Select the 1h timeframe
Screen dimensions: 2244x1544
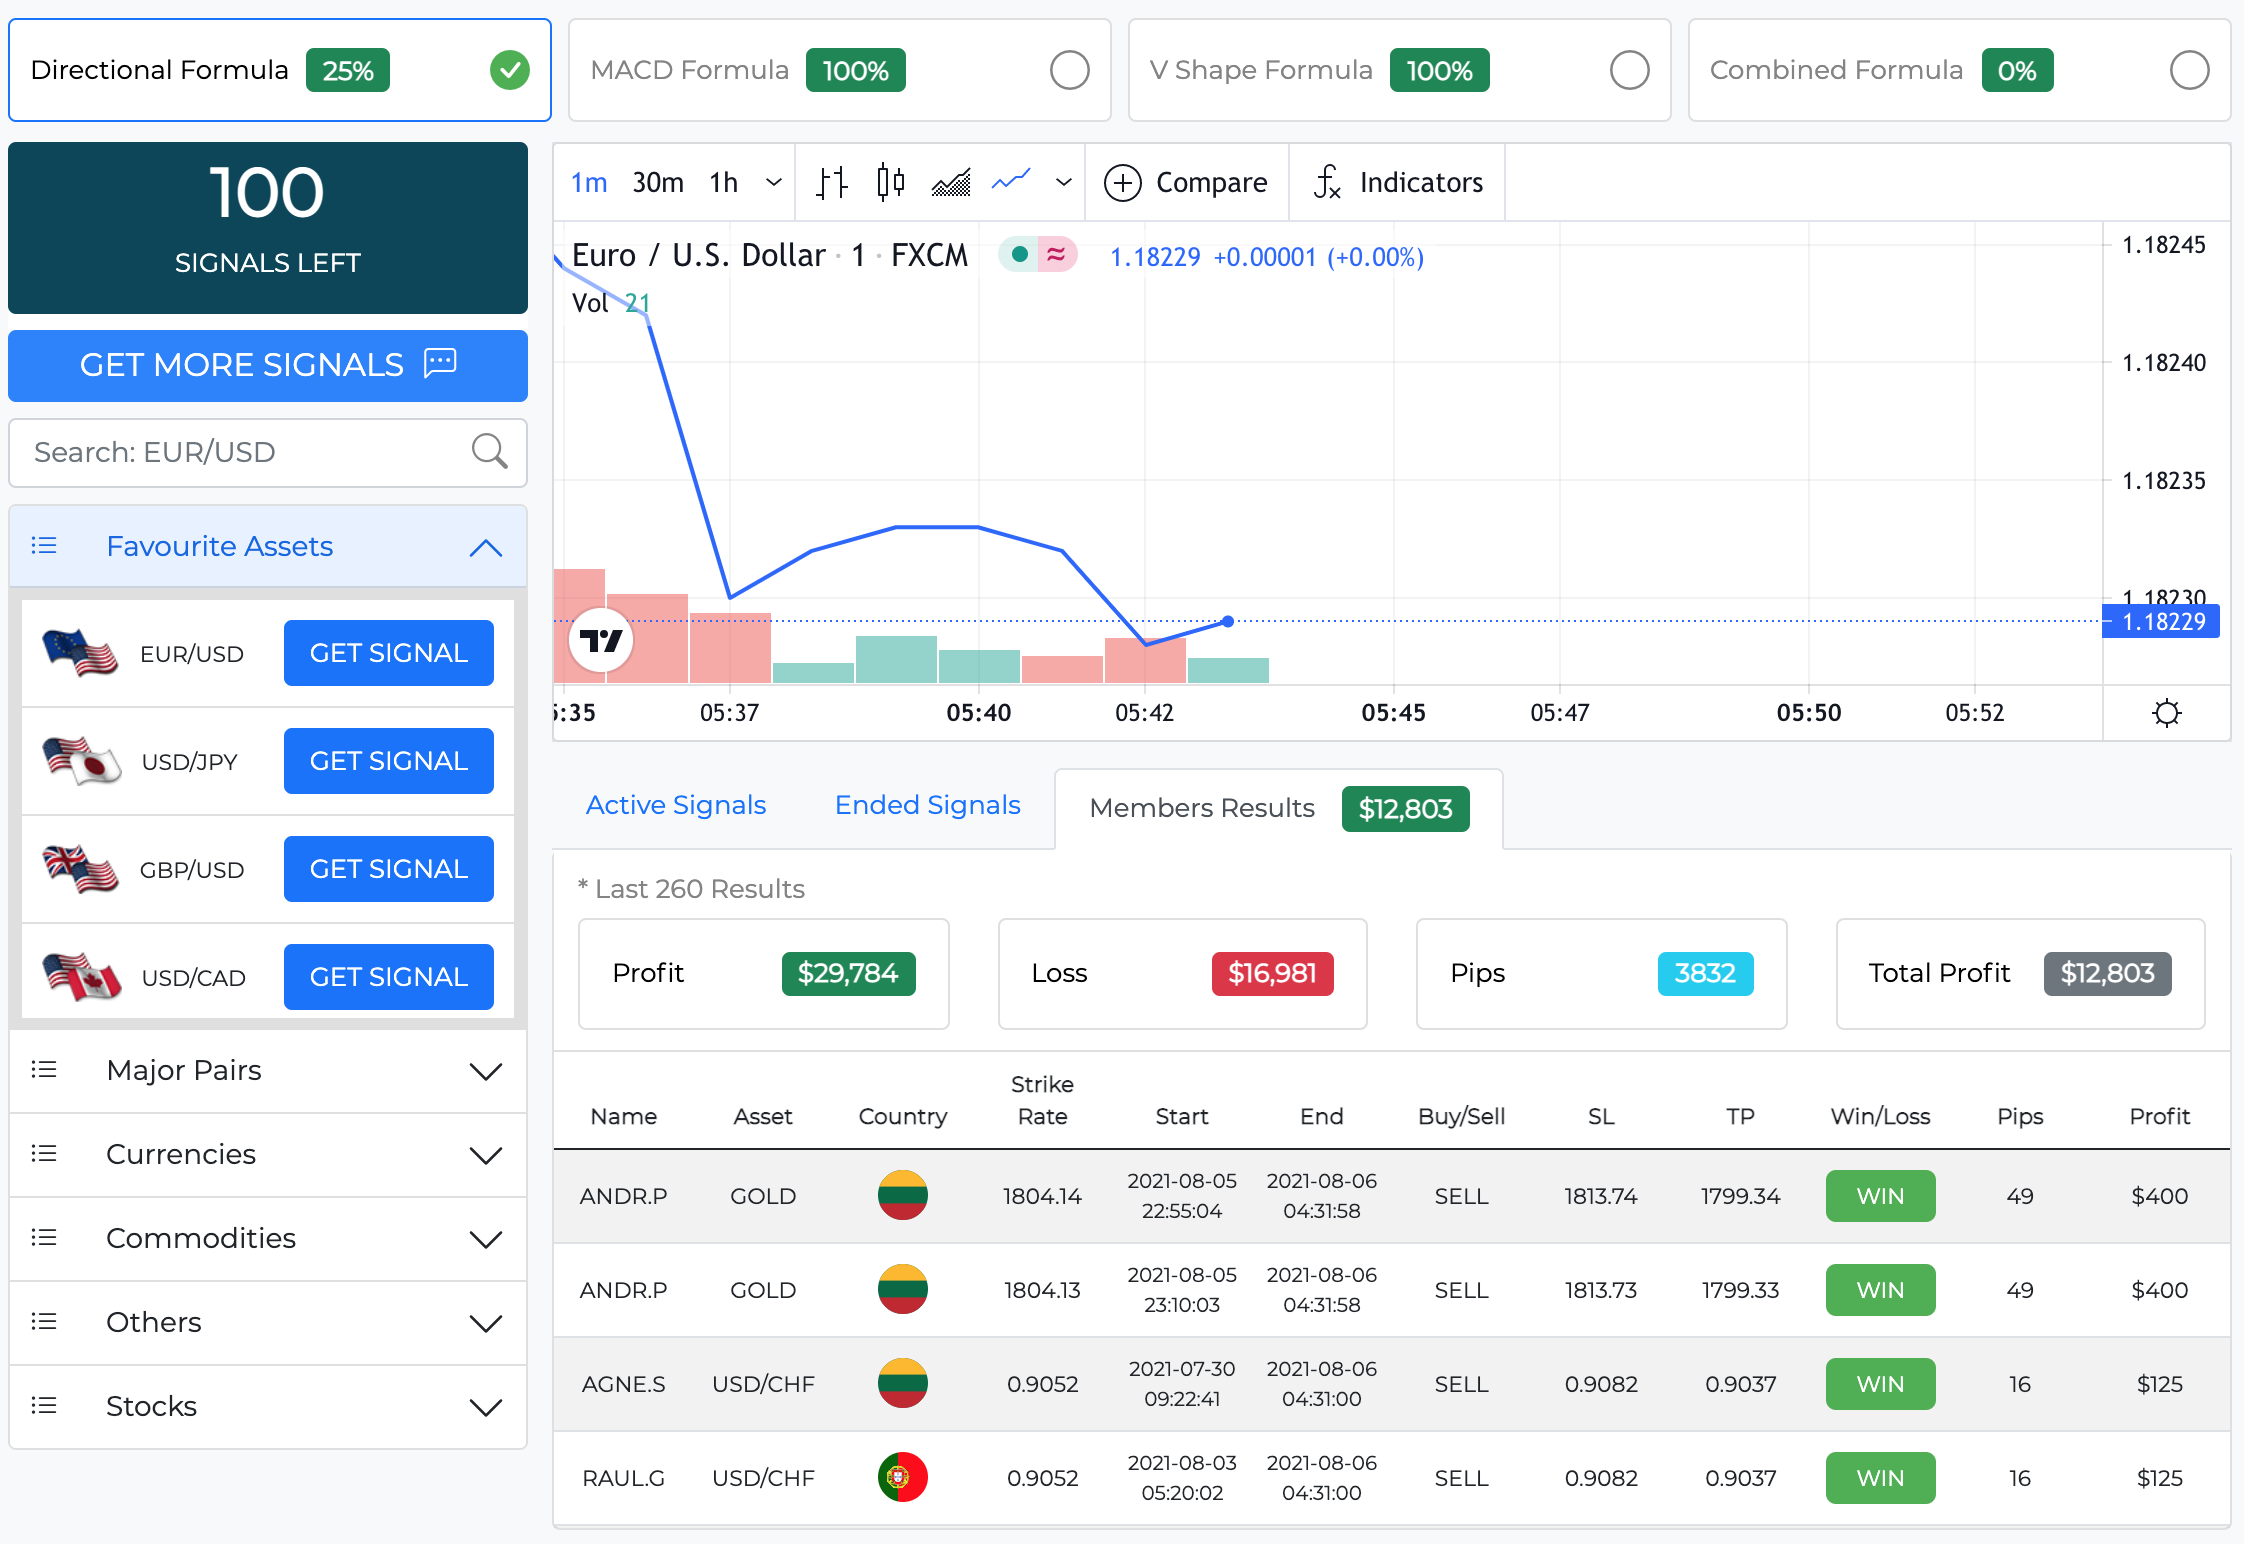(x=724, y=182)
